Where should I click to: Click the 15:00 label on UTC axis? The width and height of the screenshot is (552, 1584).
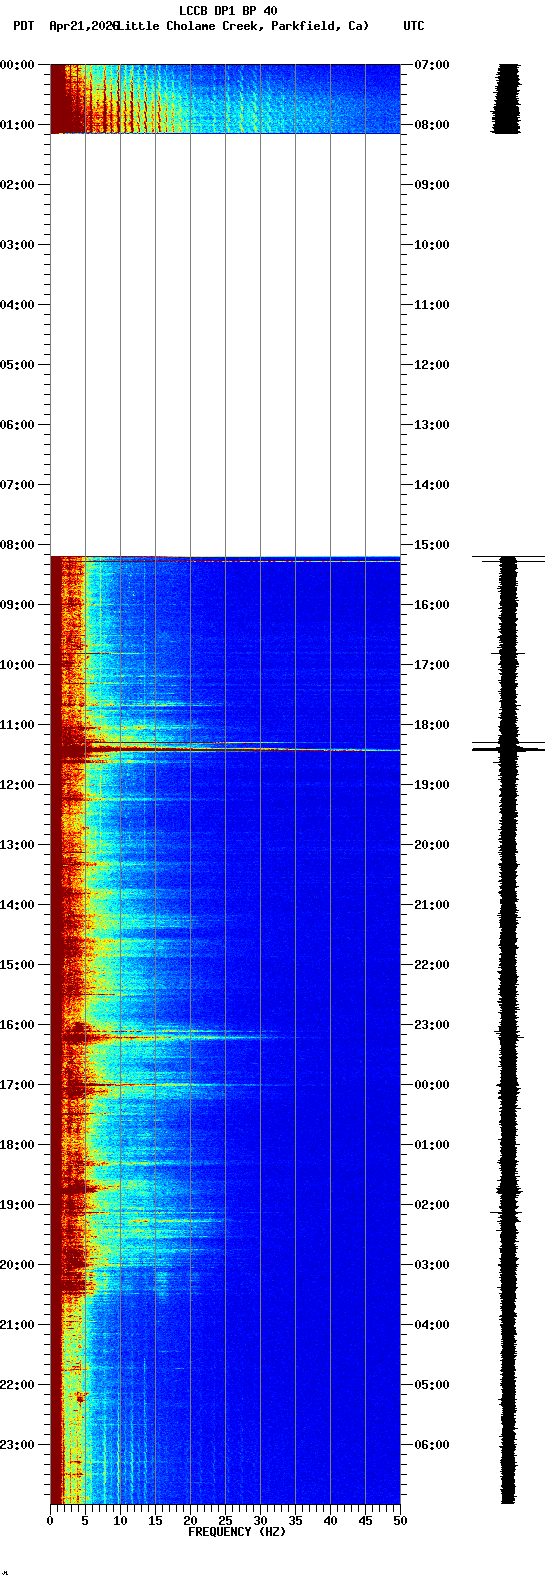(x=432, y=545)
